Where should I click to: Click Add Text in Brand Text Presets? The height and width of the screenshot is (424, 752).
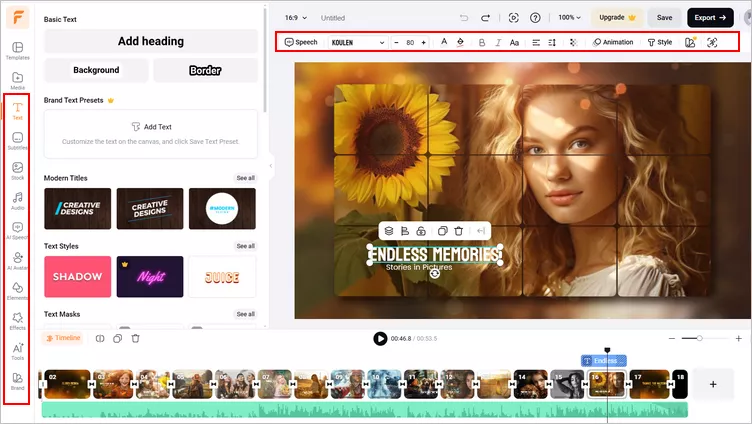(x=152, y=127)
